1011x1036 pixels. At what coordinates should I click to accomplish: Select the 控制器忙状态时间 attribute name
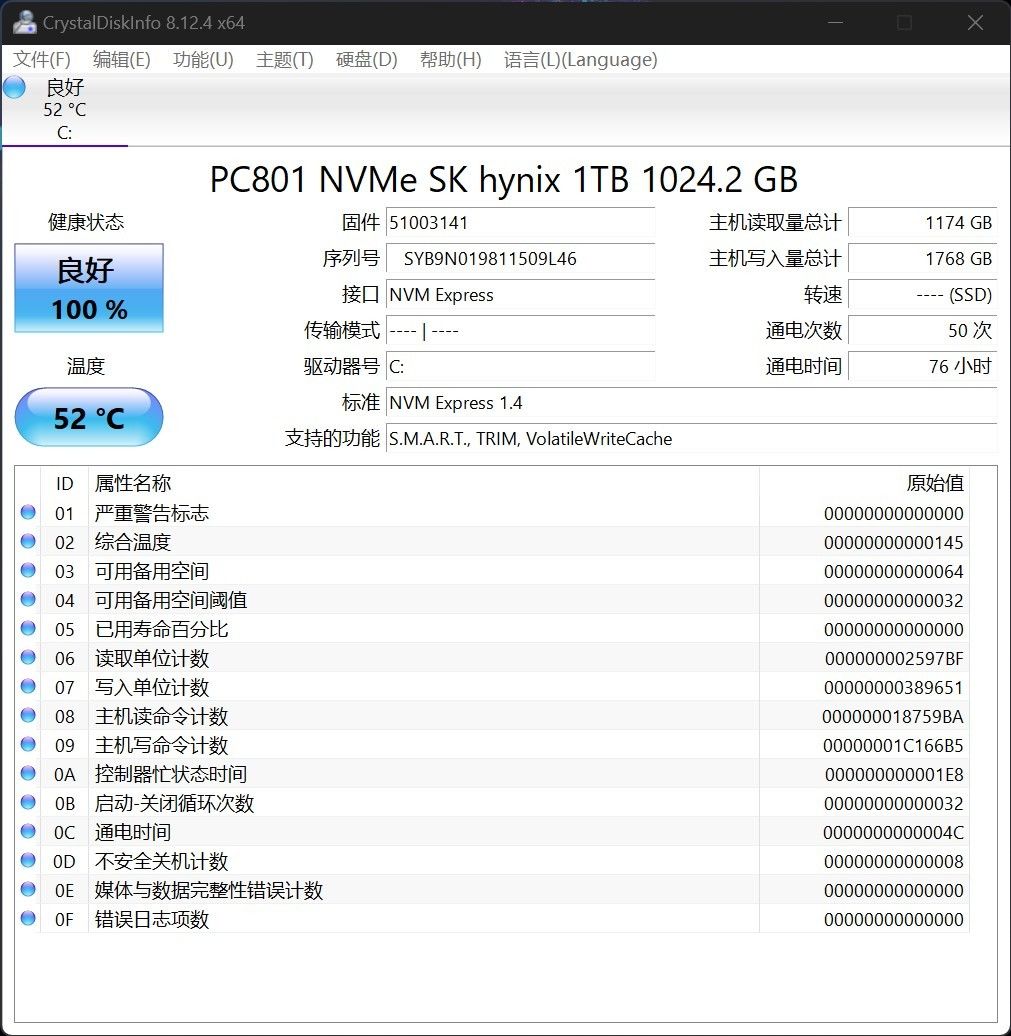coord(171,774)
